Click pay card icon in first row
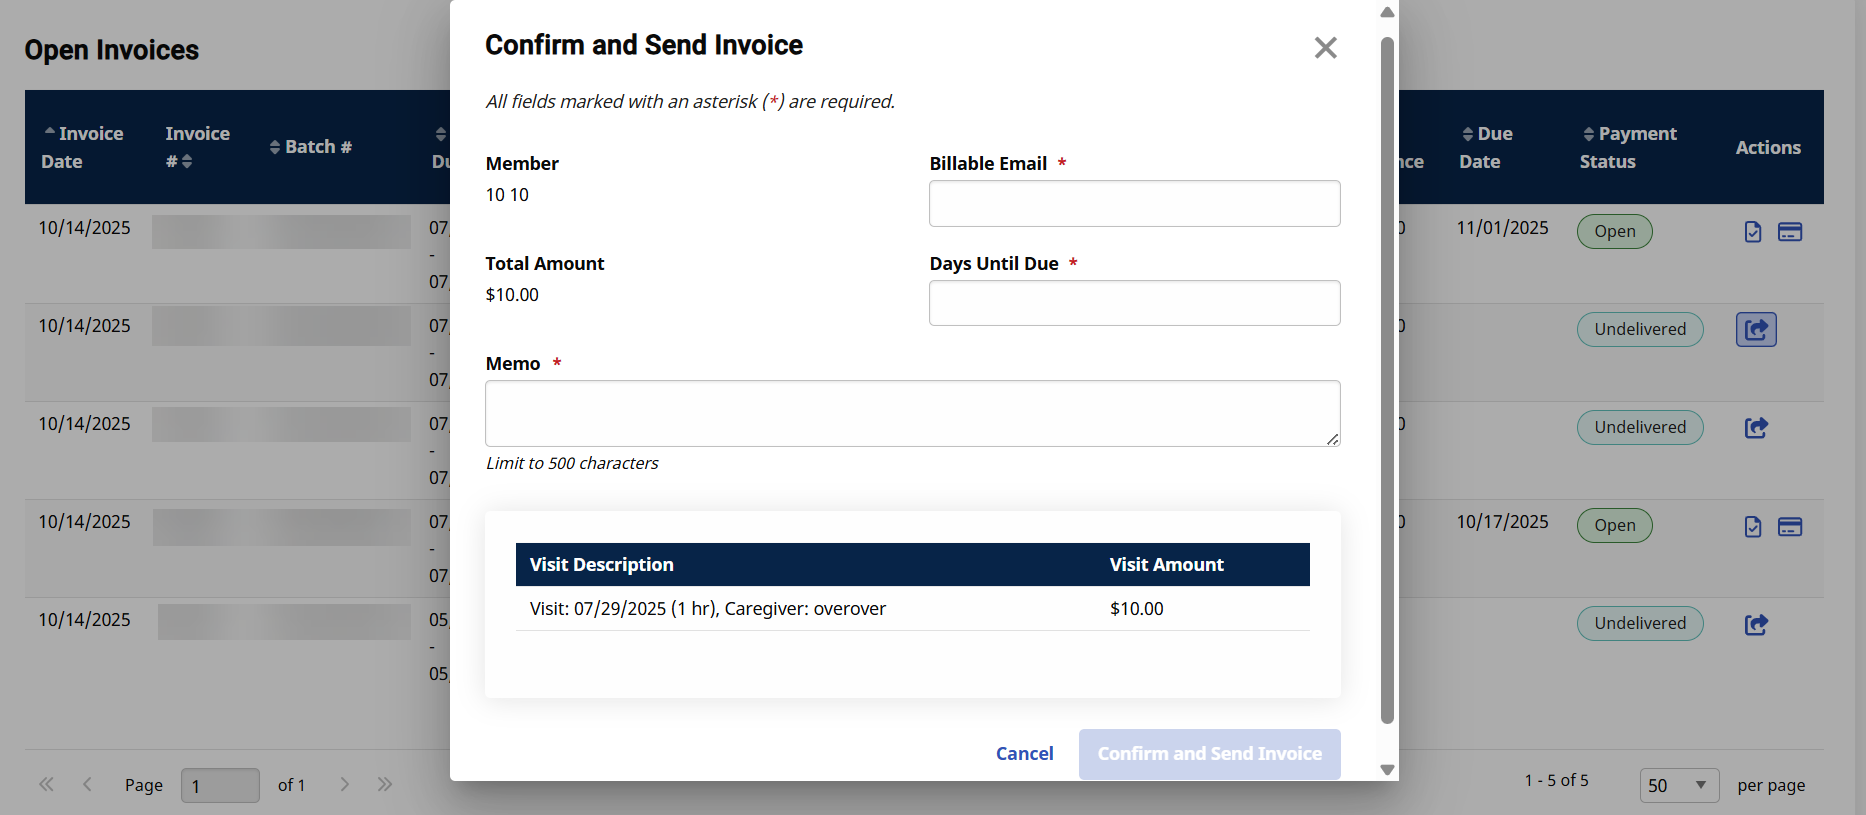 coord(1790,232)
